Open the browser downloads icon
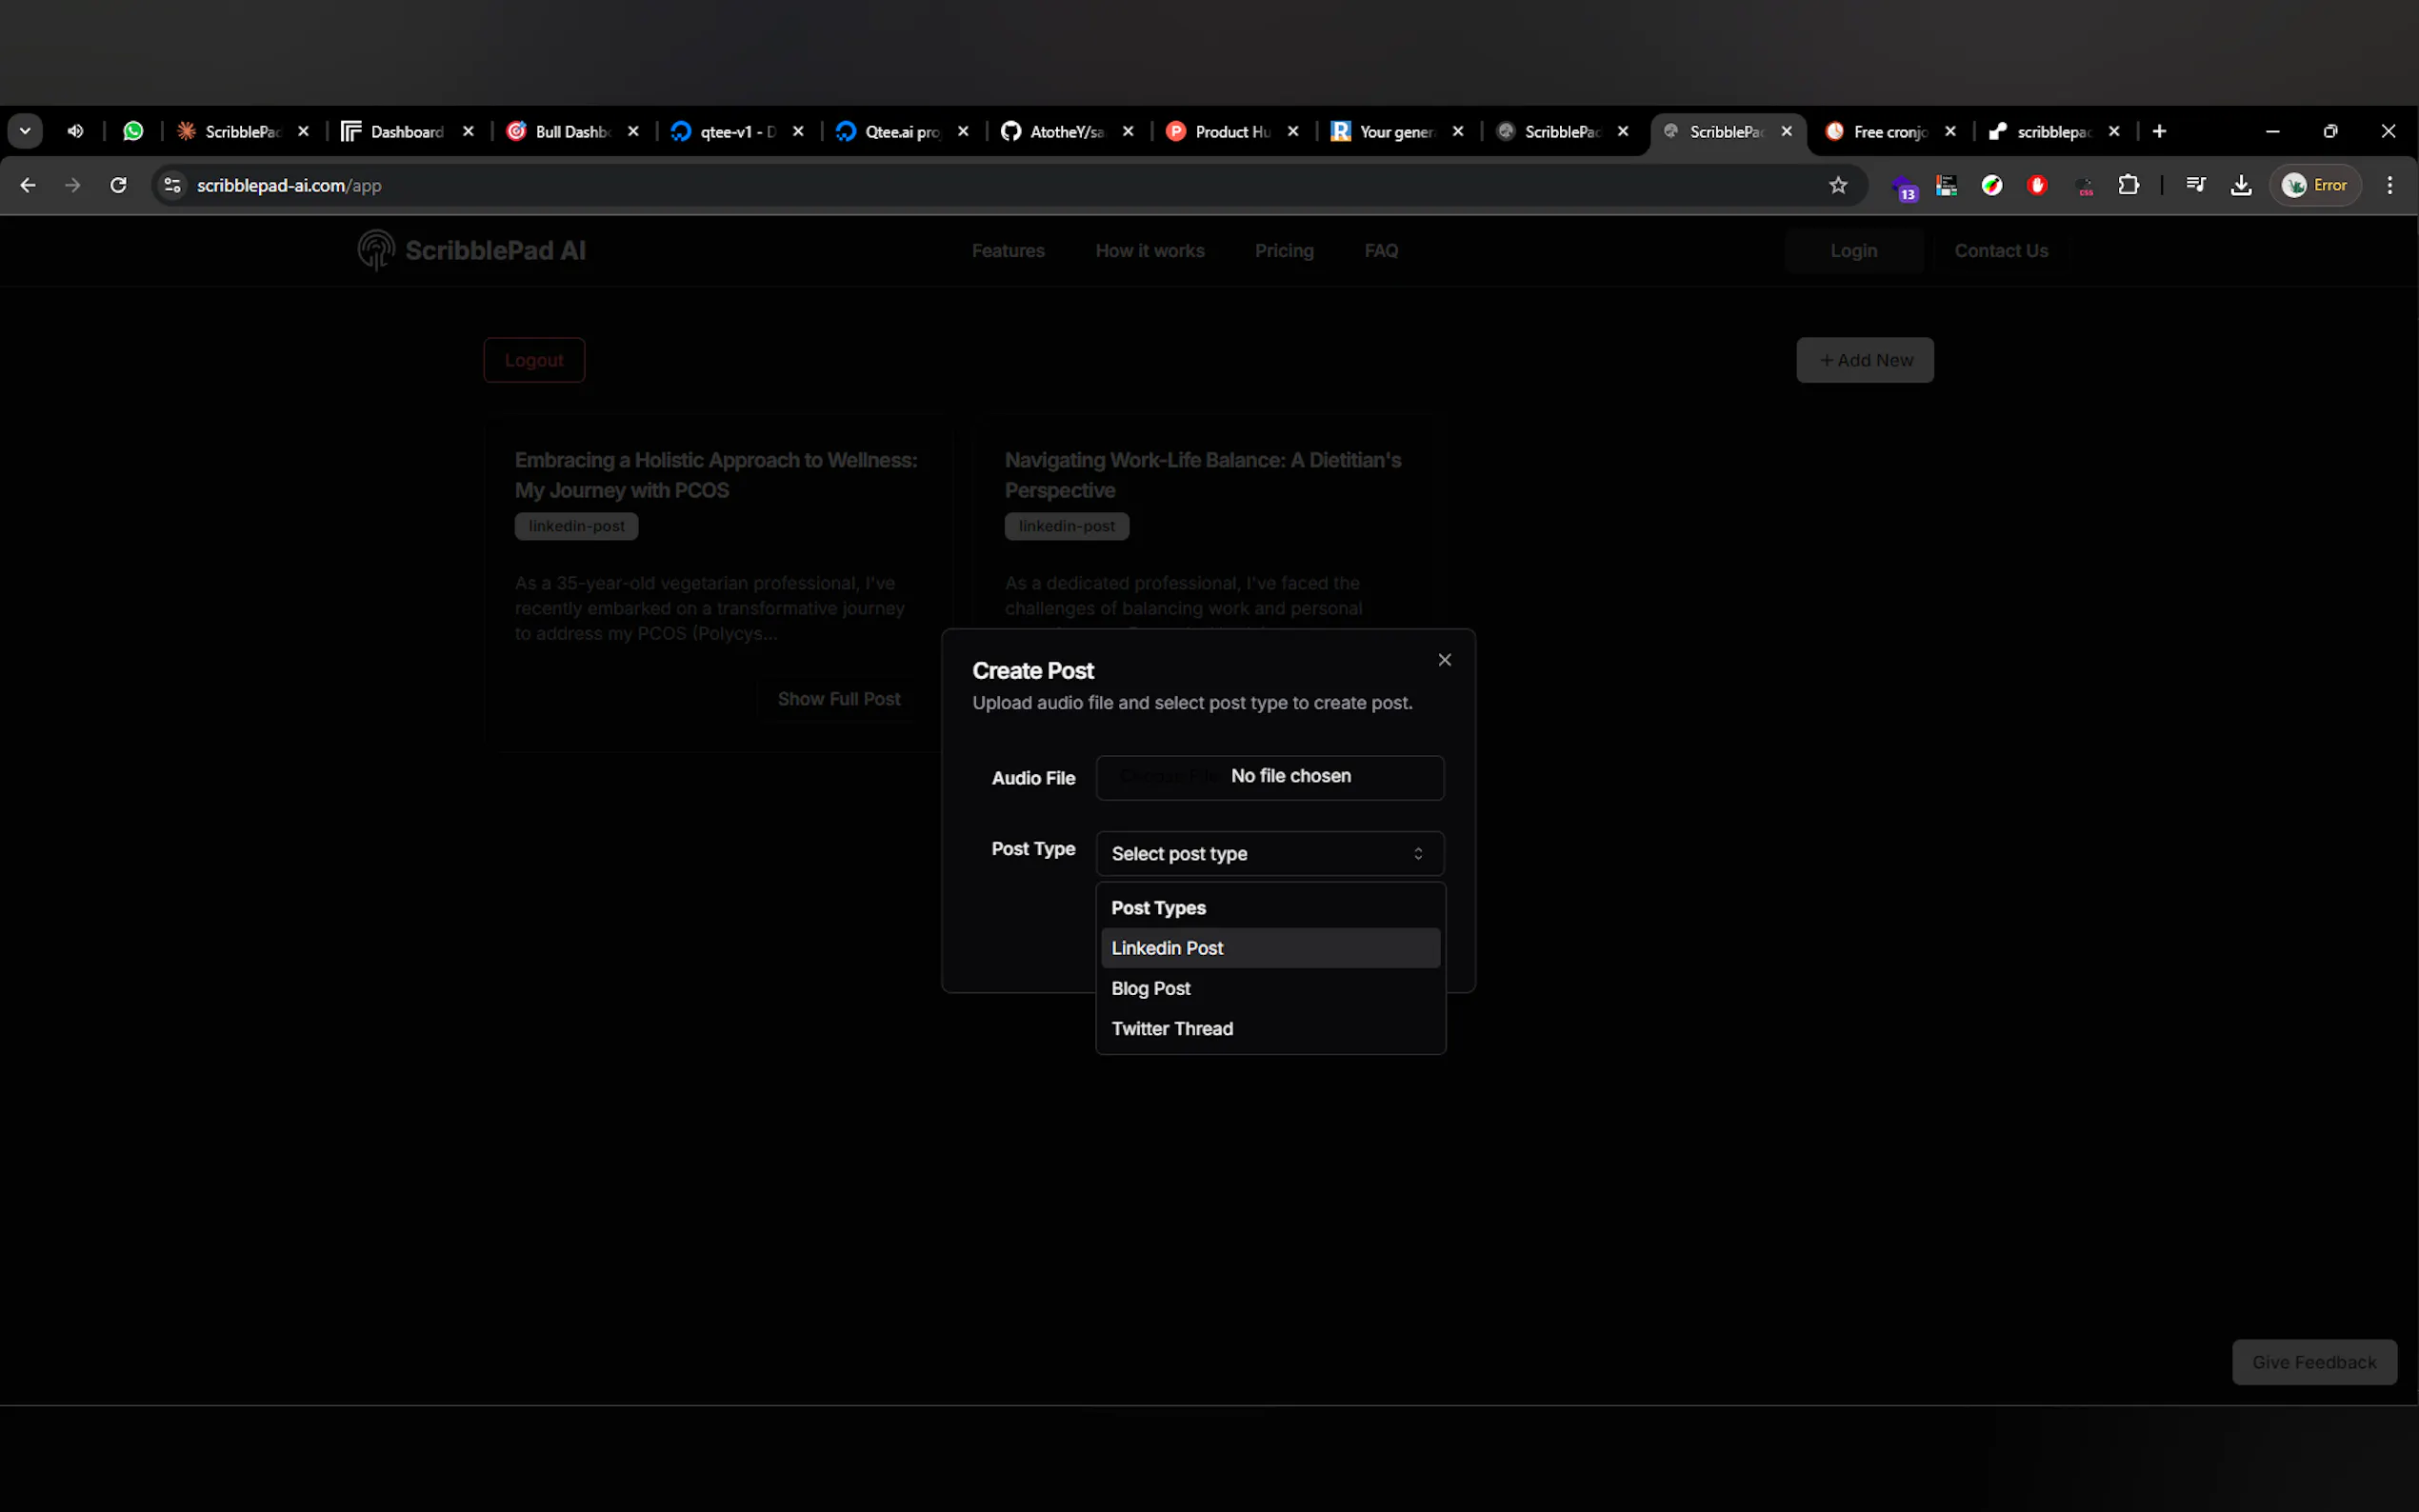 [2240, 185]
